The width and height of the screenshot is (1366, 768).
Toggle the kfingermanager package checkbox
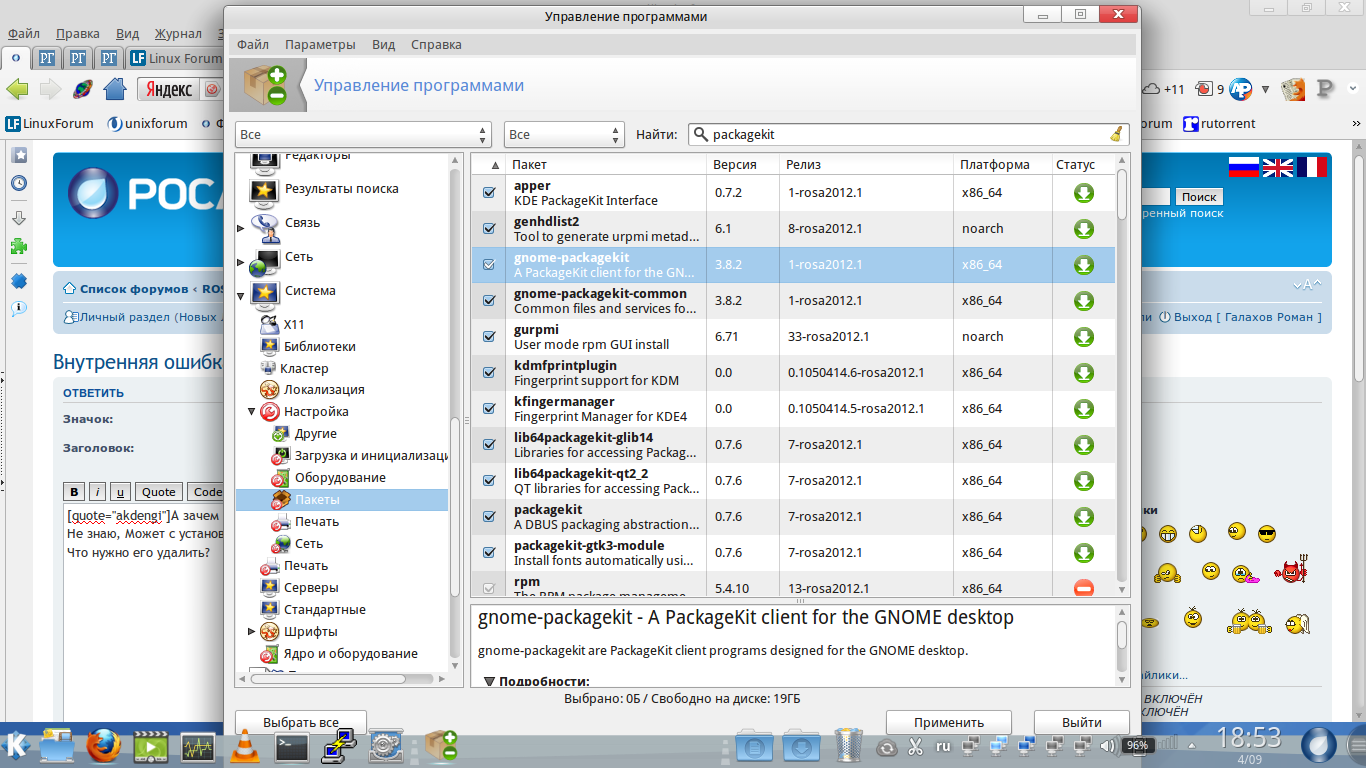(489, 409)
